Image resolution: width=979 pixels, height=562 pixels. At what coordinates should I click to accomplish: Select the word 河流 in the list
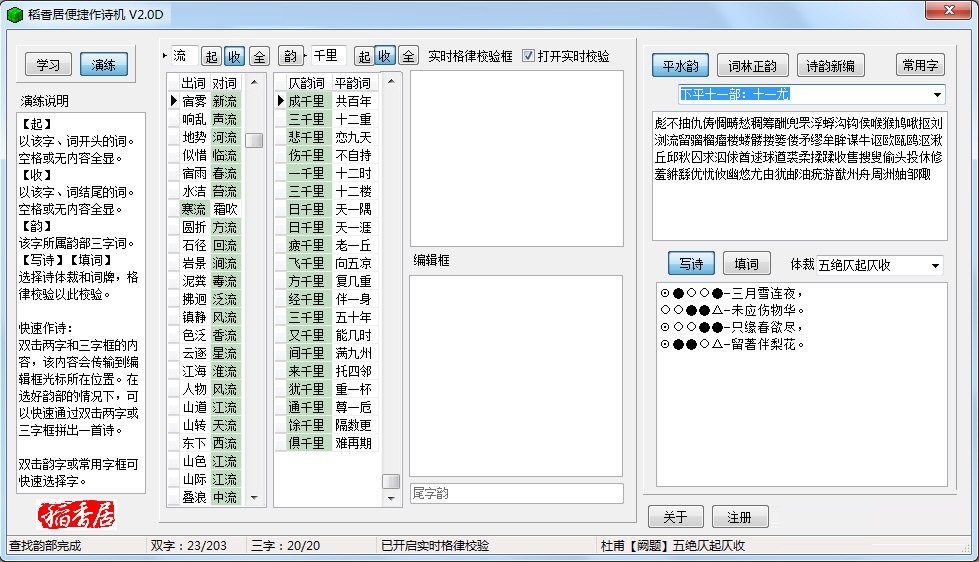[x=225, y=137]
